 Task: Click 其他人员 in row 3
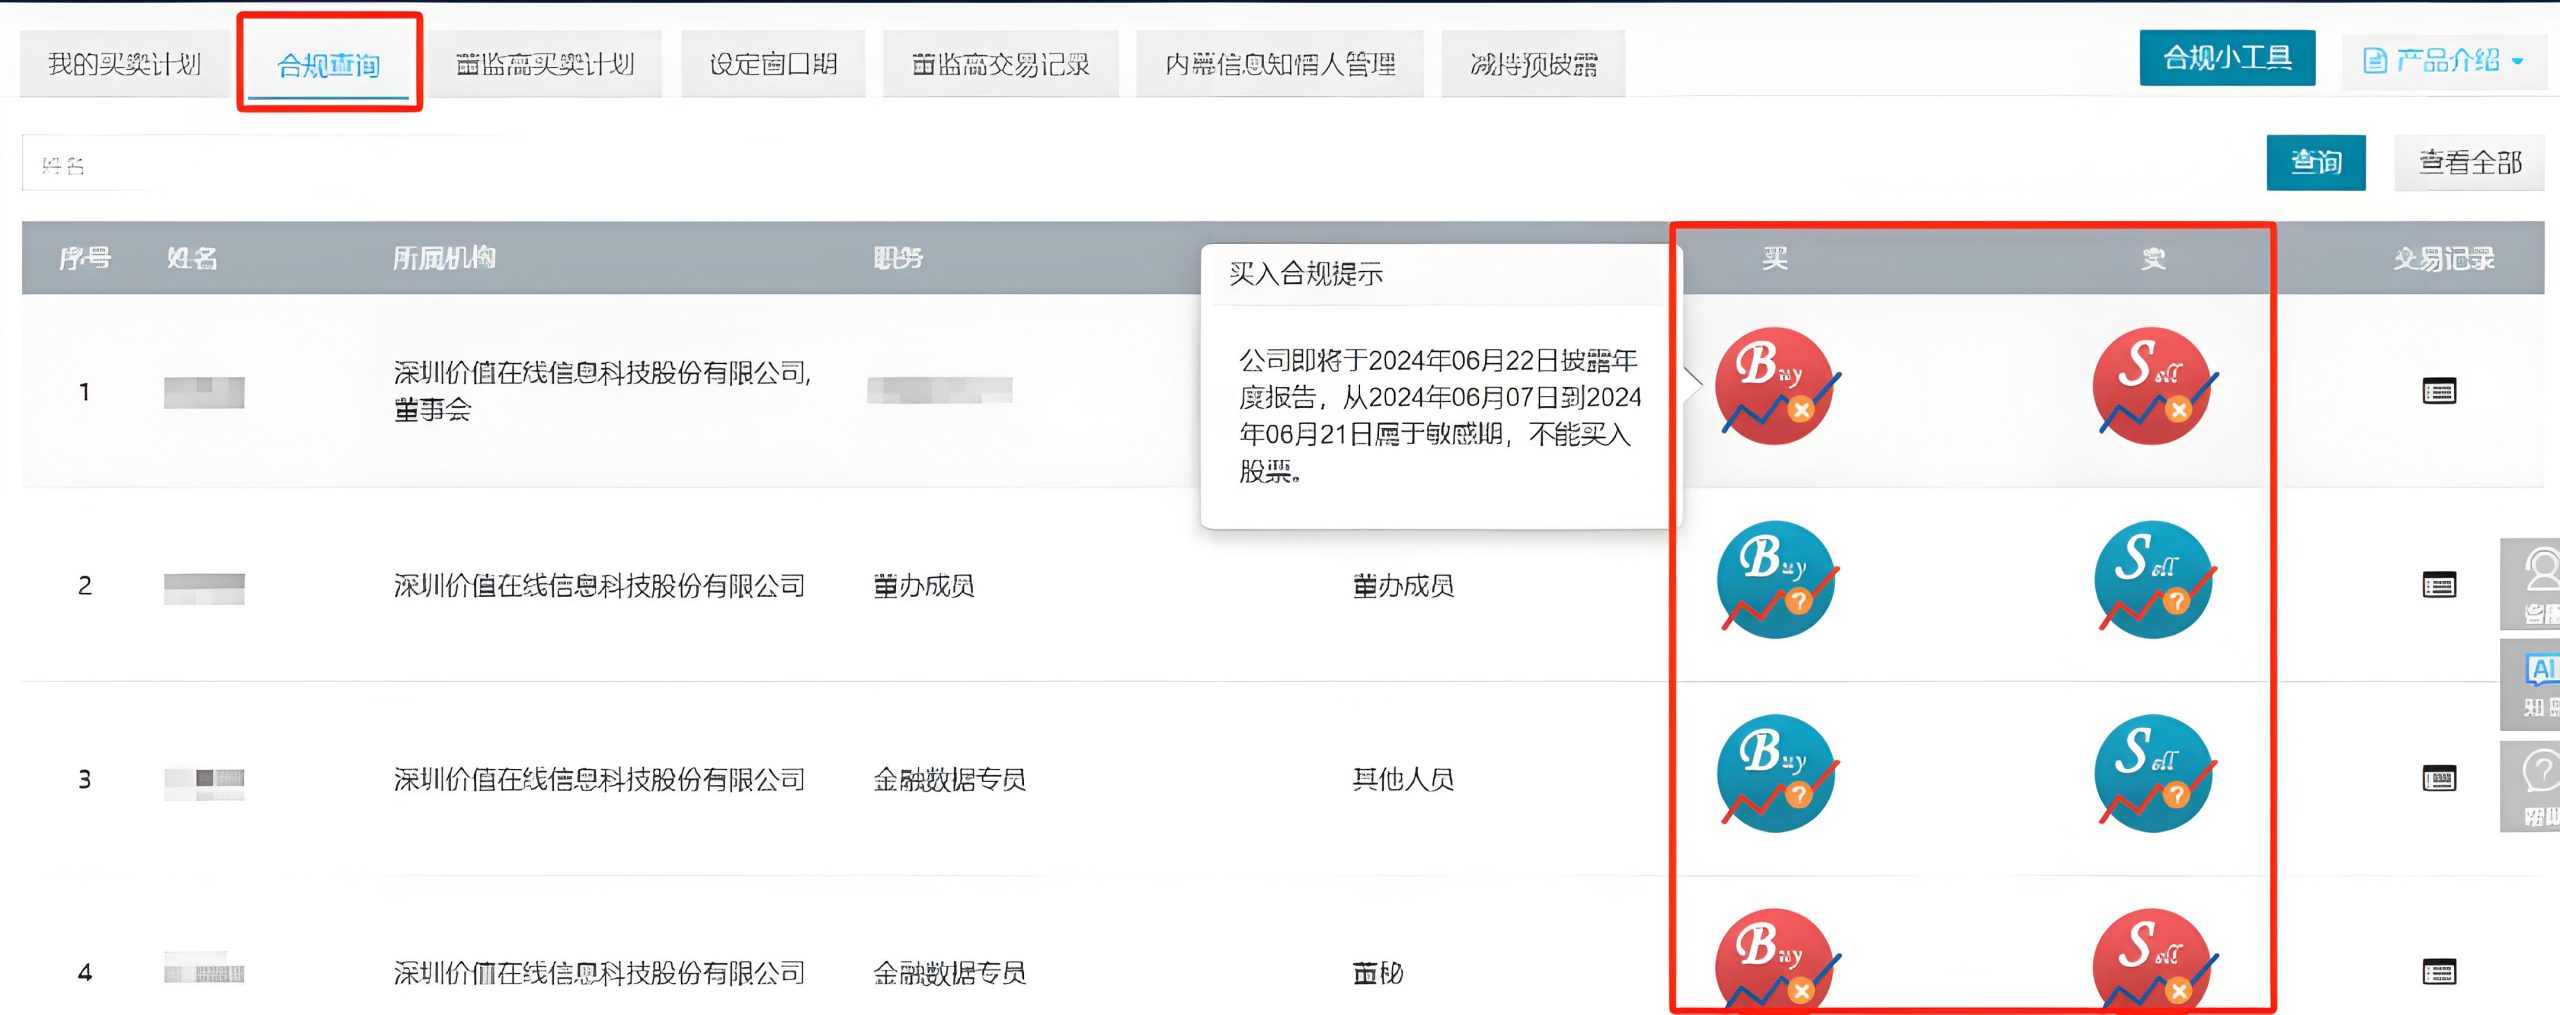coord(1403,779)
